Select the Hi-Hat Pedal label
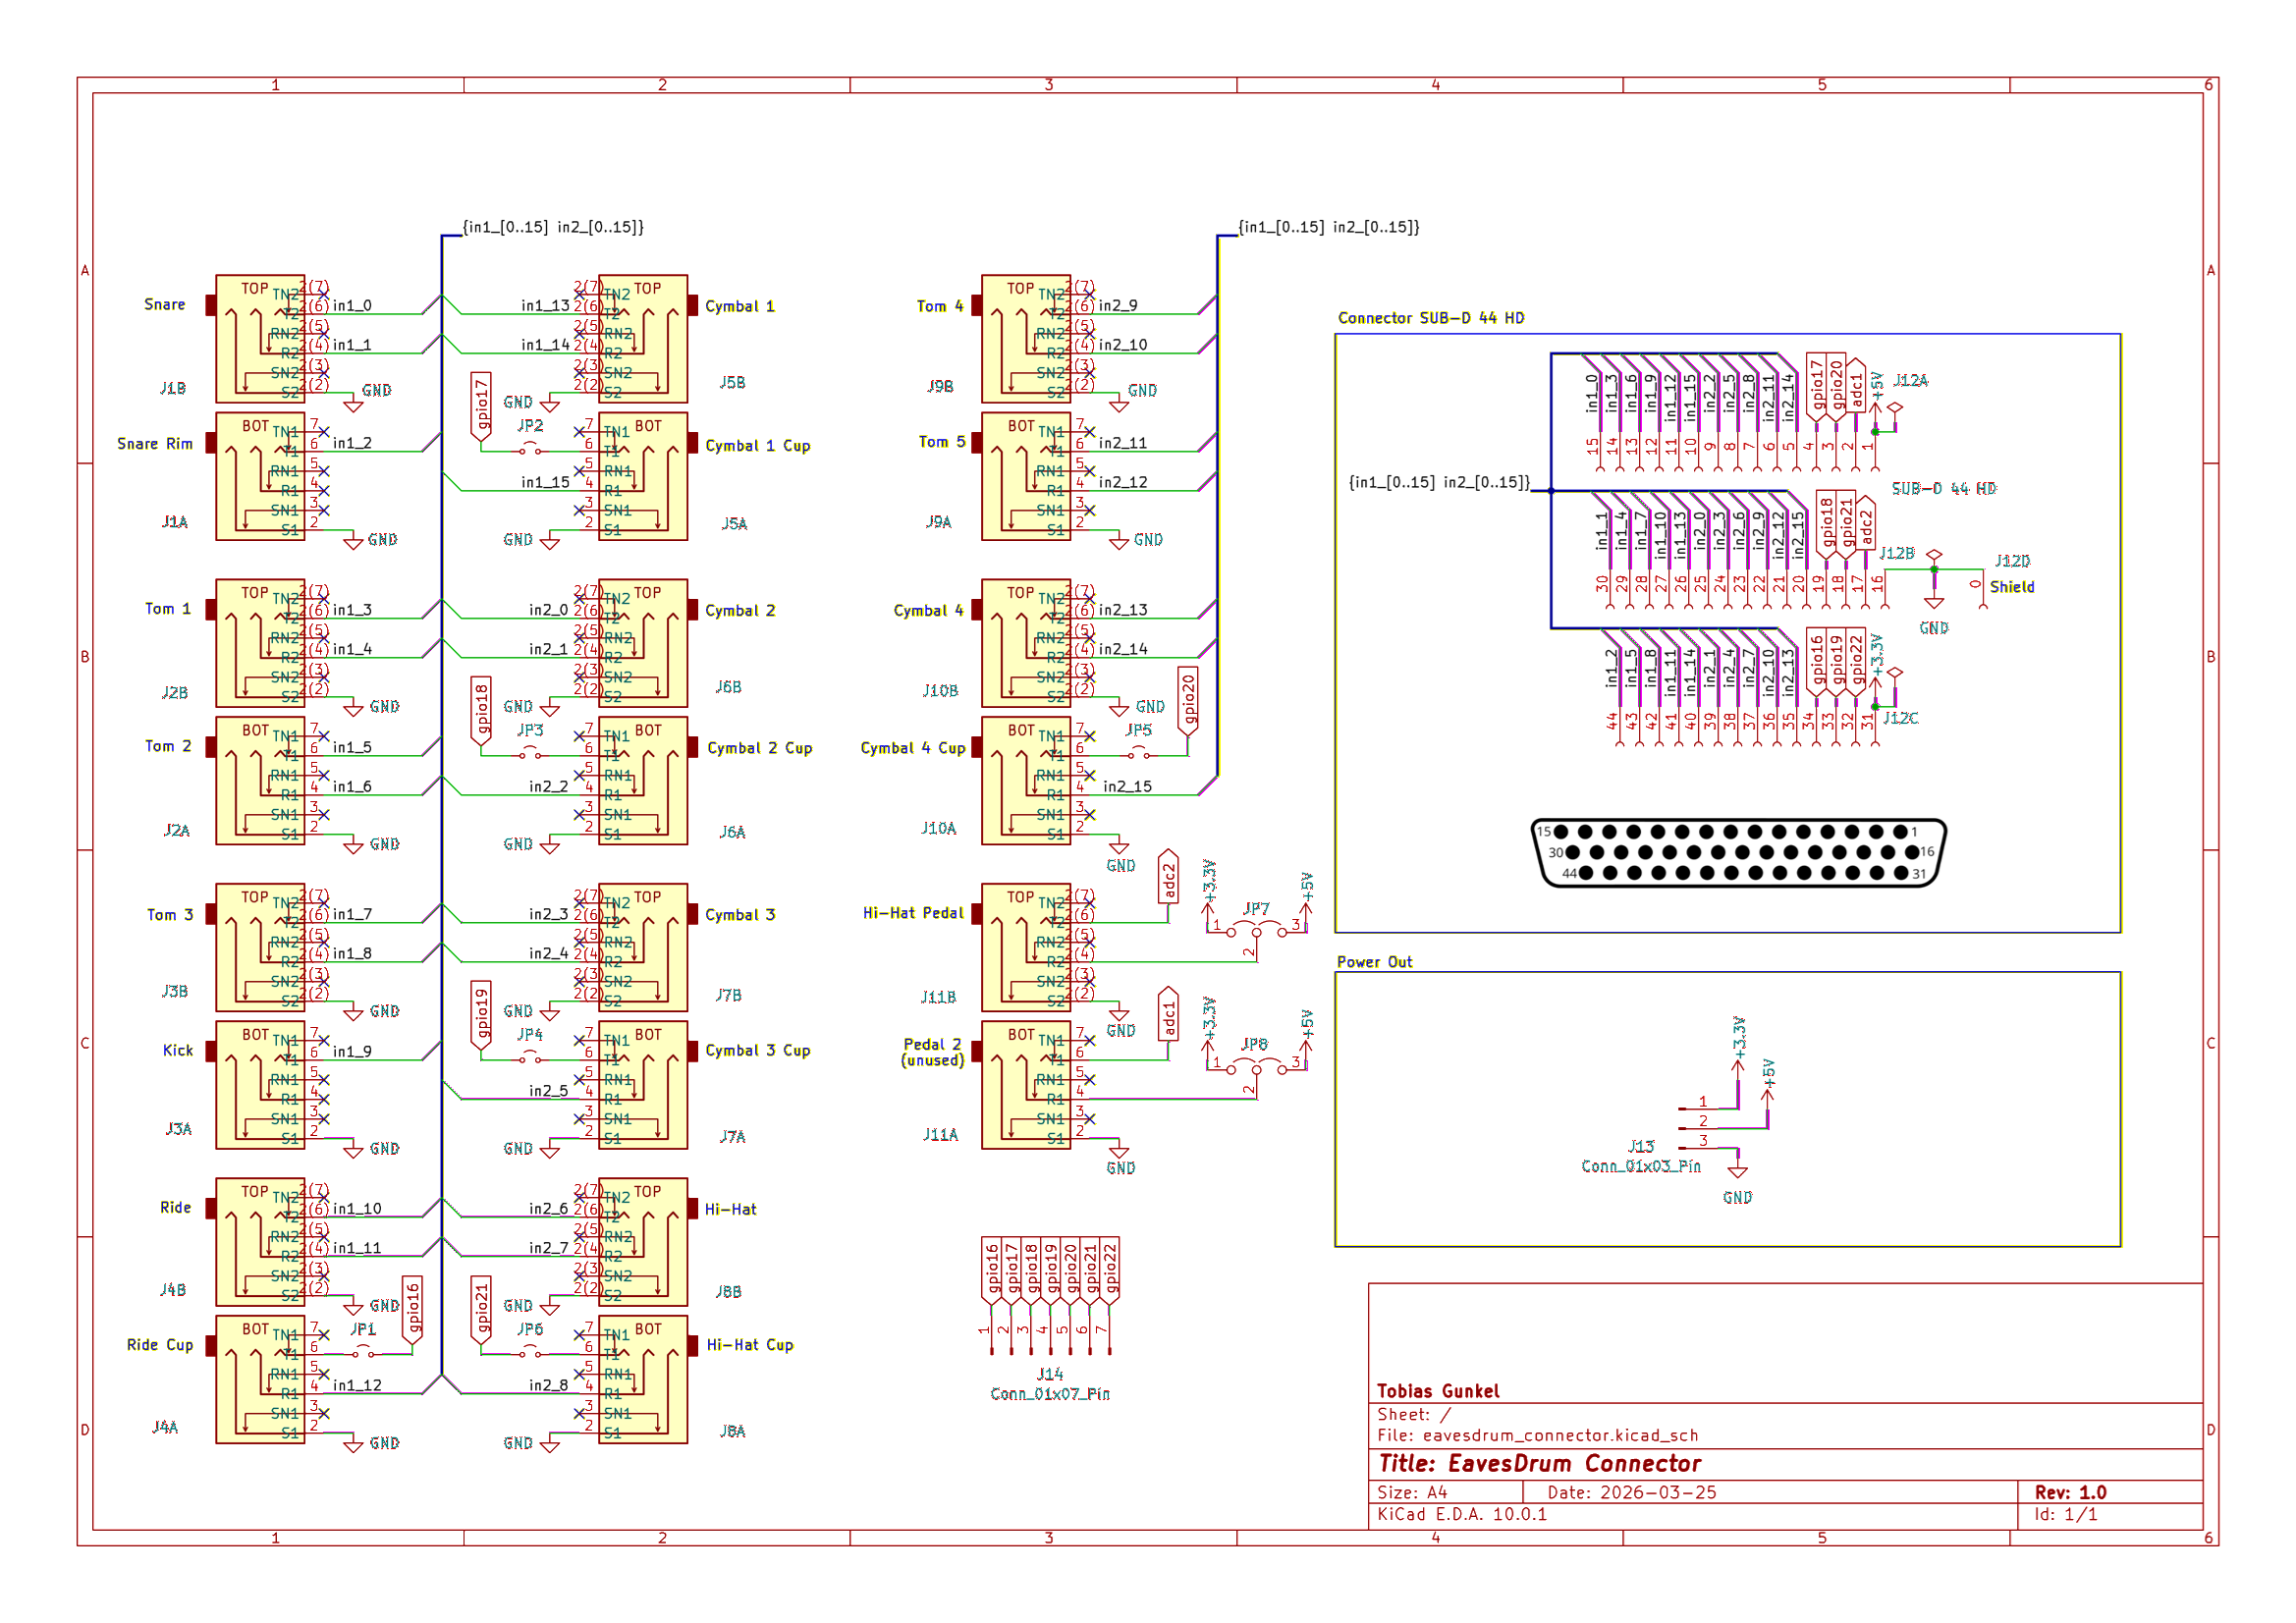The image size is (2296, 1623). click(914, 914)
